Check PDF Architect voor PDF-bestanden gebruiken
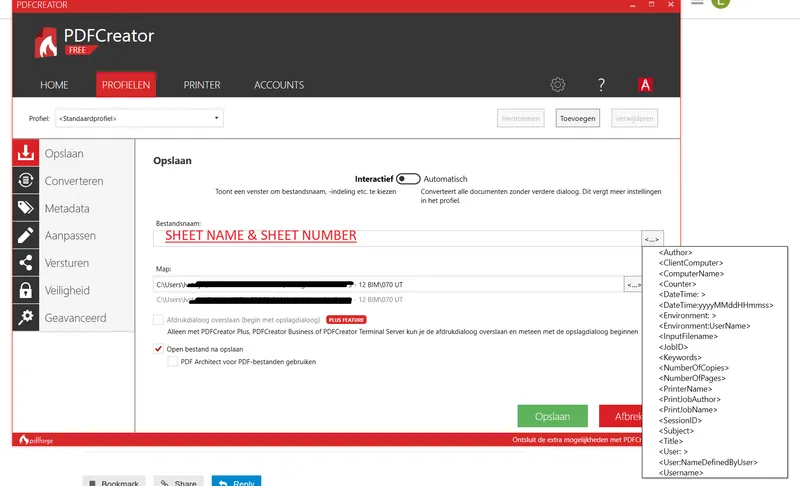 (x=172, y=362)
